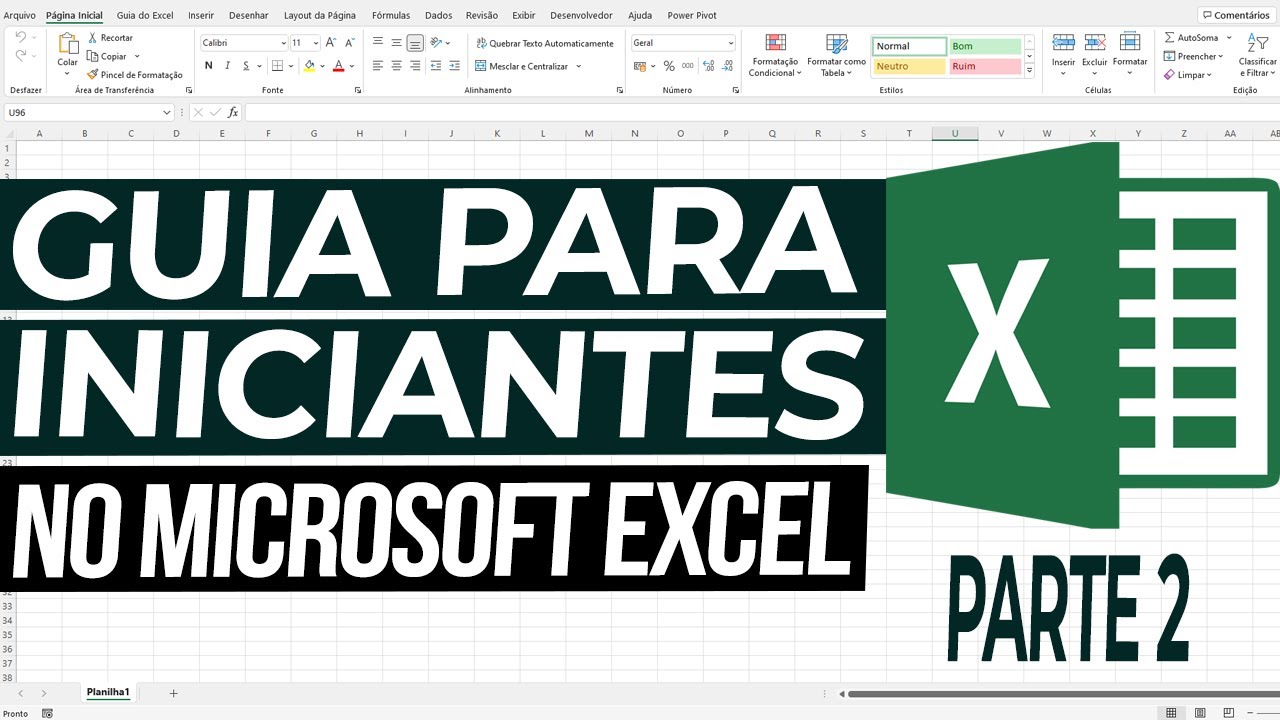Insert function with the fx icon
Image resolution: width=1280 pixels, height=720 pixels.
click(x=233, y=113)
